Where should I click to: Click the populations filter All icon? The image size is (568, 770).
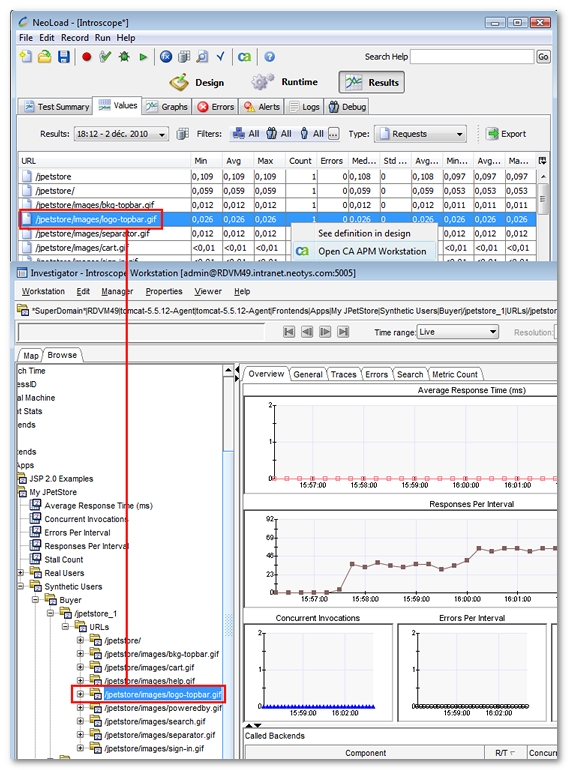pyautogui.click(x=246, y=134)
